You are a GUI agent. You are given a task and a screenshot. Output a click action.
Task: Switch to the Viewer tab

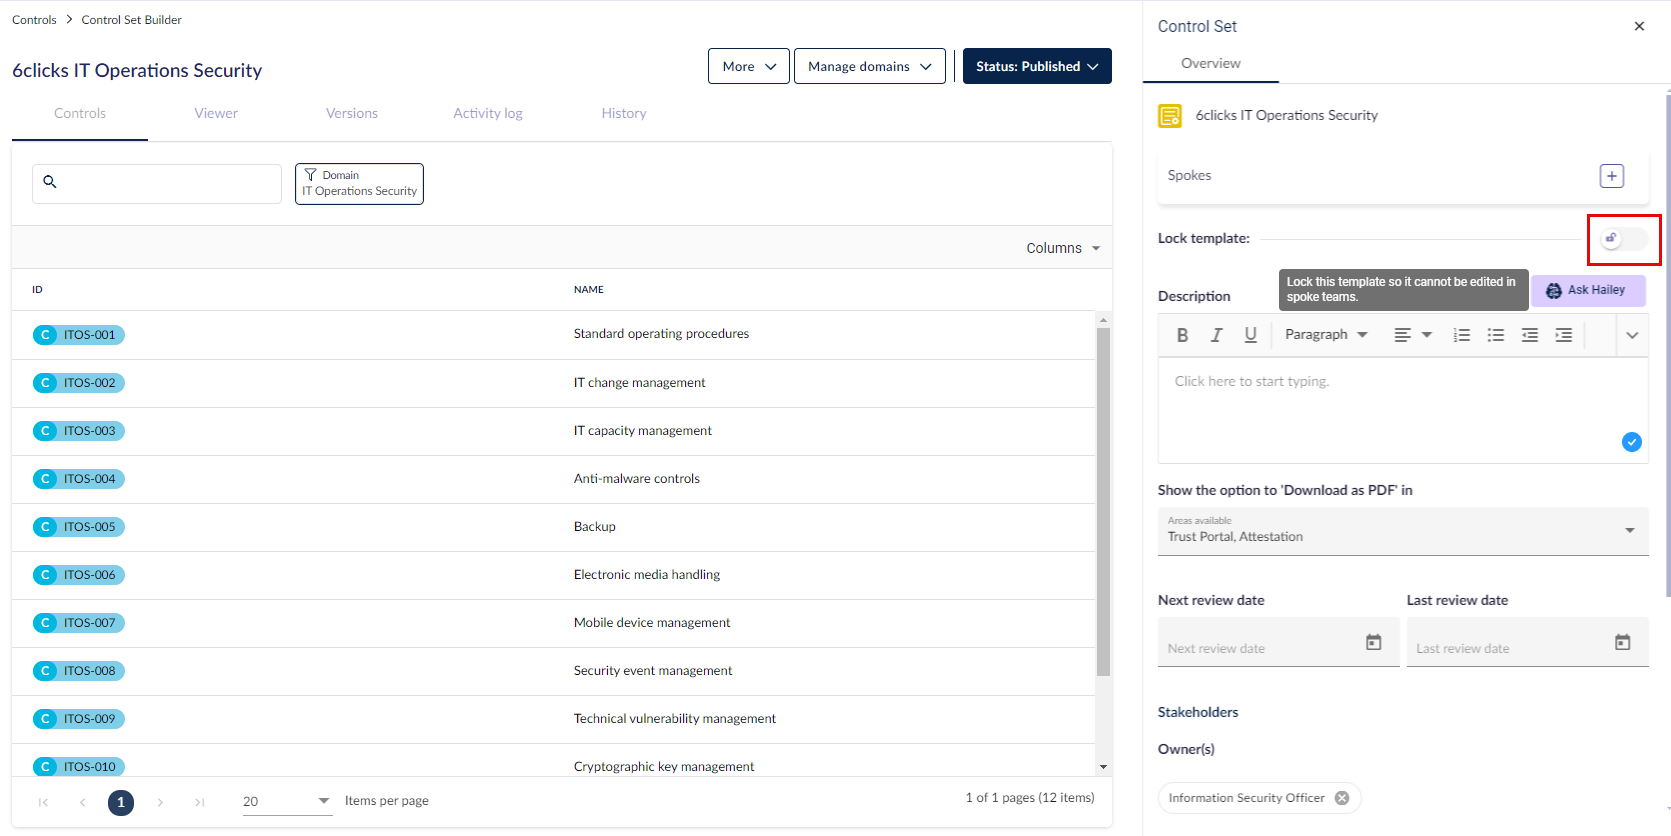[216, 114]
